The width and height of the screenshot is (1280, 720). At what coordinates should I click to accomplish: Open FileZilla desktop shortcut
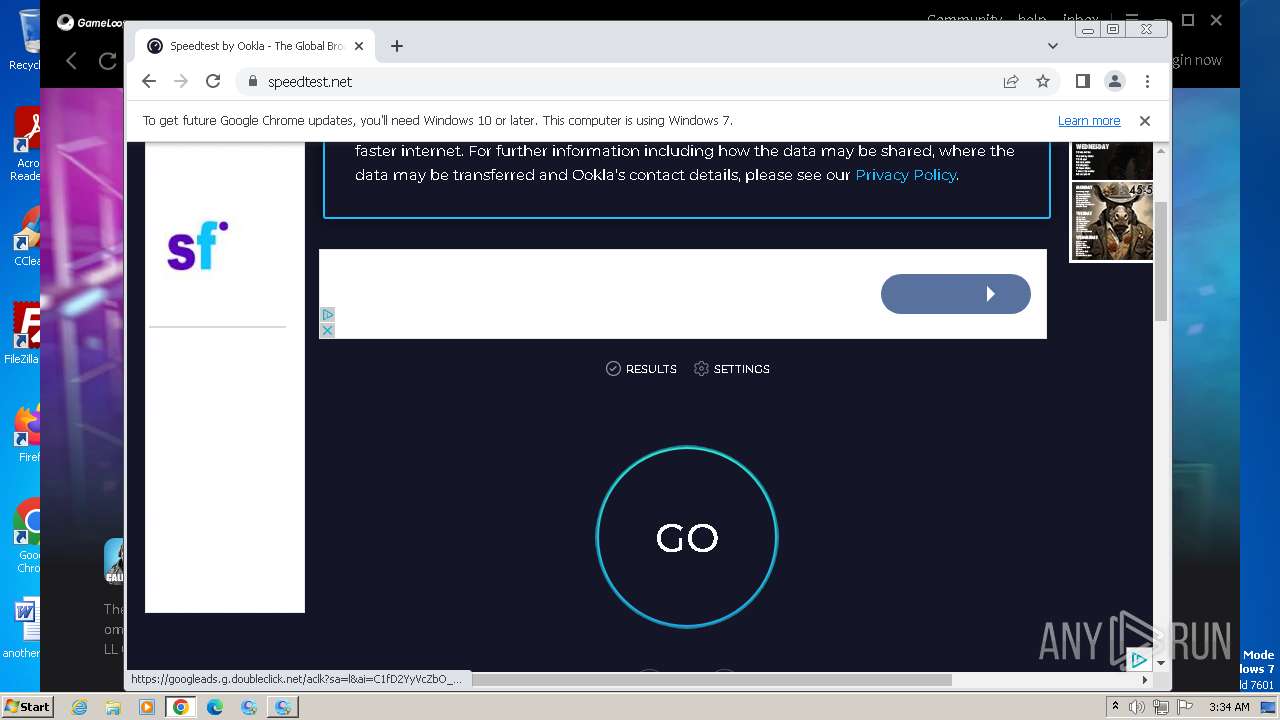click(x=25, y=335)
